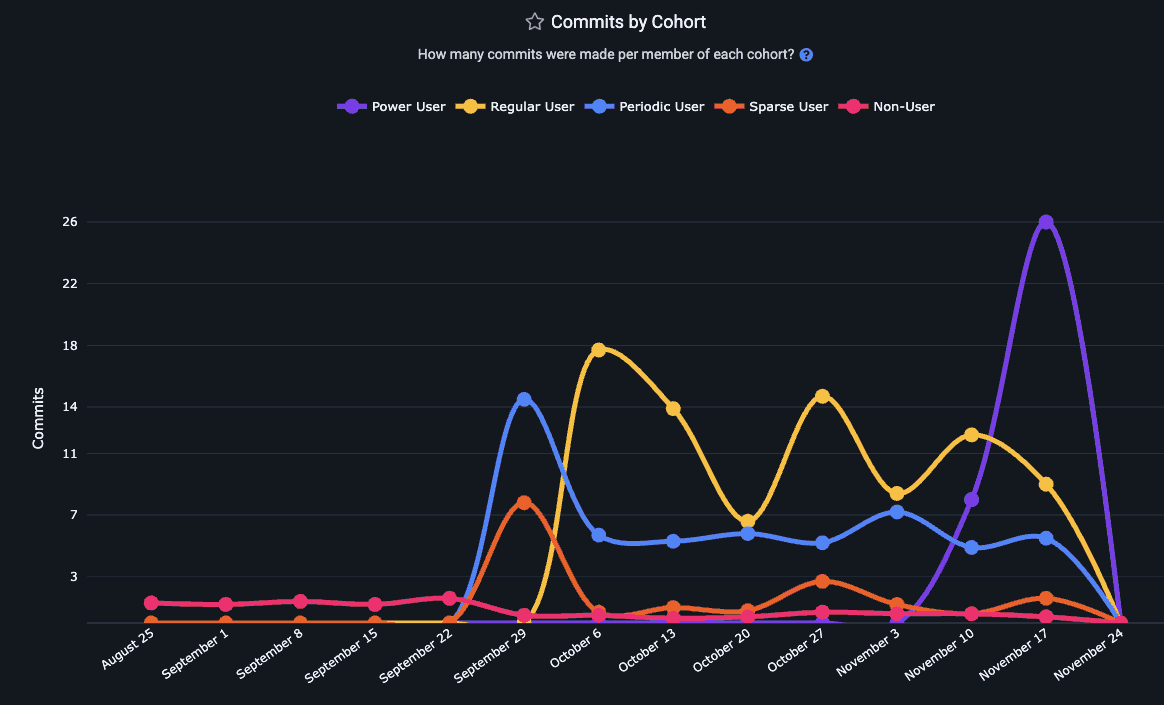This screenshot has width=1164, height=705.
Task: Click Periodic User point on November 3
Action: [897, 512]
